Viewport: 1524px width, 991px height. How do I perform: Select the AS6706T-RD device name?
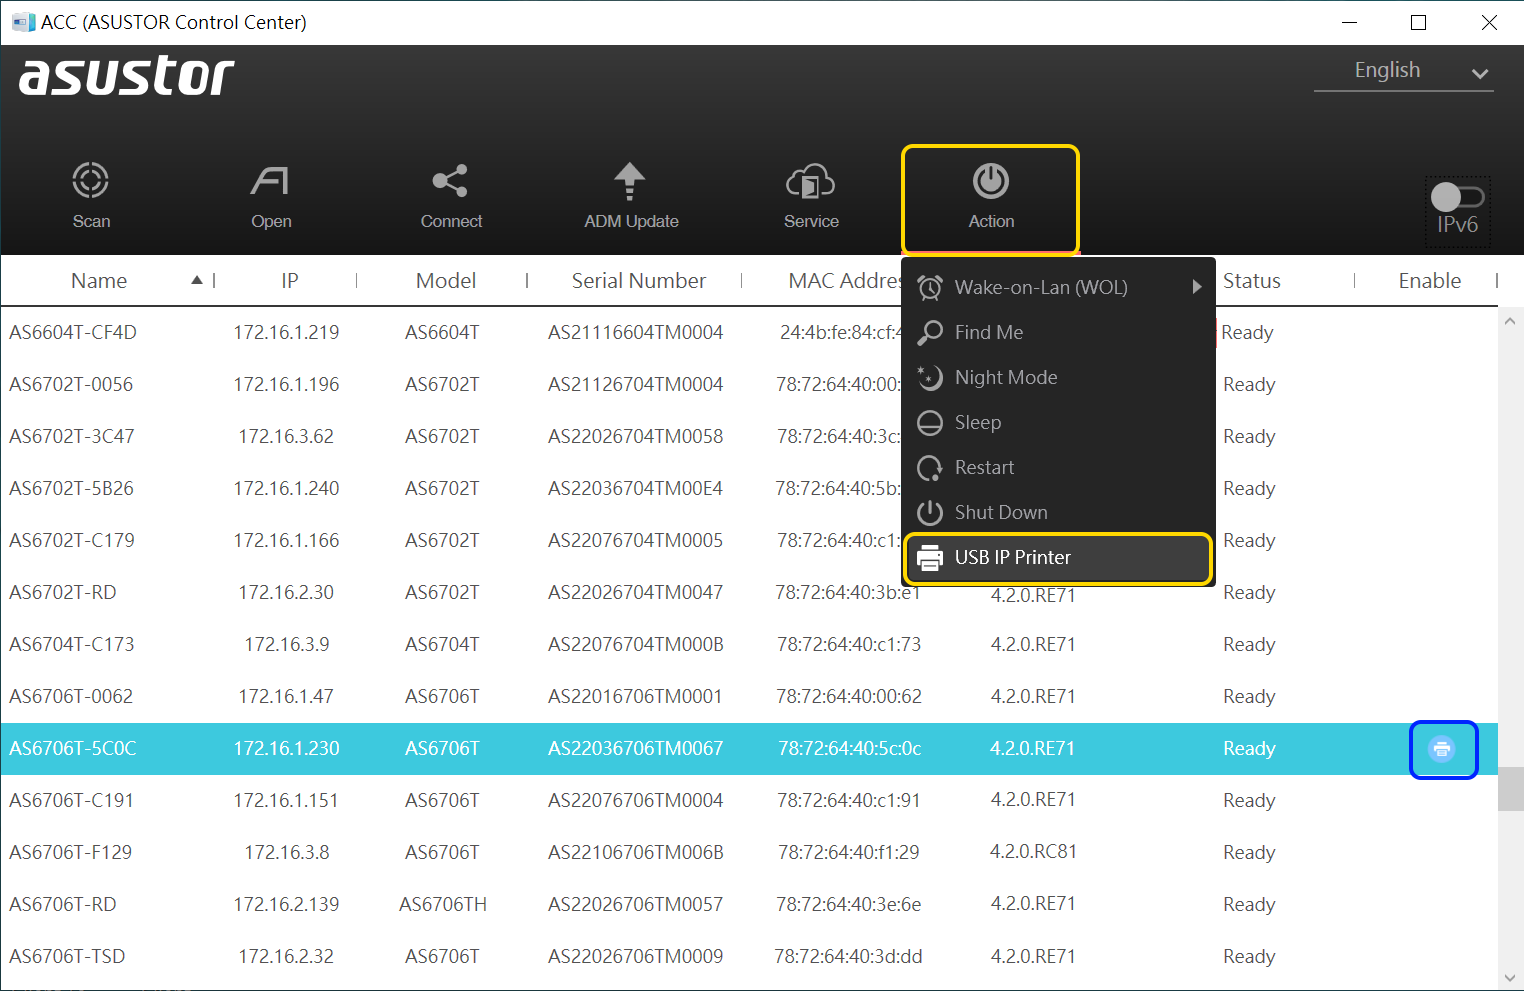tap(63, 905)
